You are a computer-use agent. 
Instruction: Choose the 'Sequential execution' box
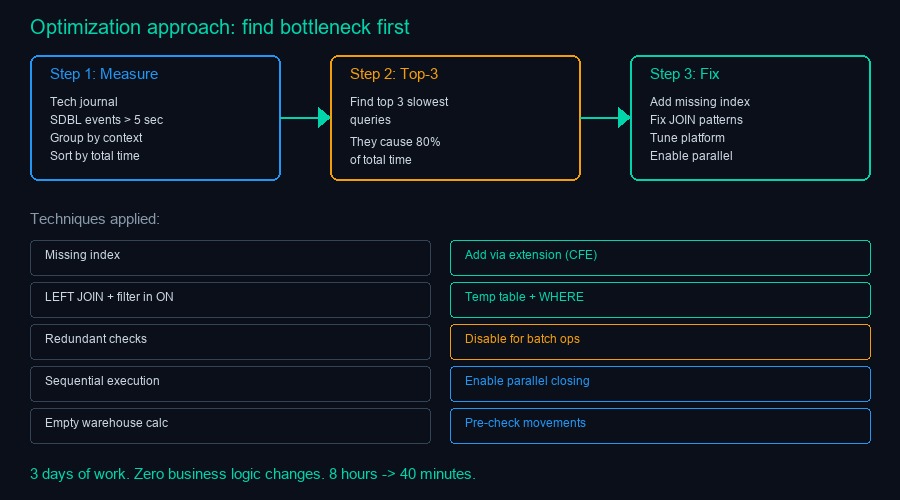point(230,383)
